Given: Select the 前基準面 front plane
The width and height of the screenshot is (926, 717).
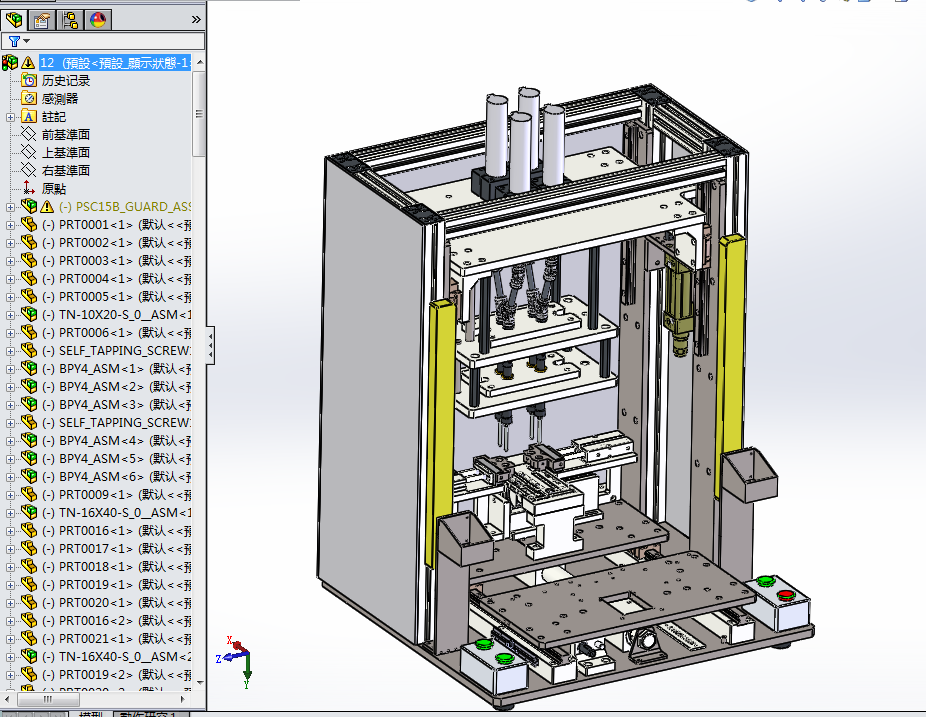Looking at the screenshot, I should [66, 134].
